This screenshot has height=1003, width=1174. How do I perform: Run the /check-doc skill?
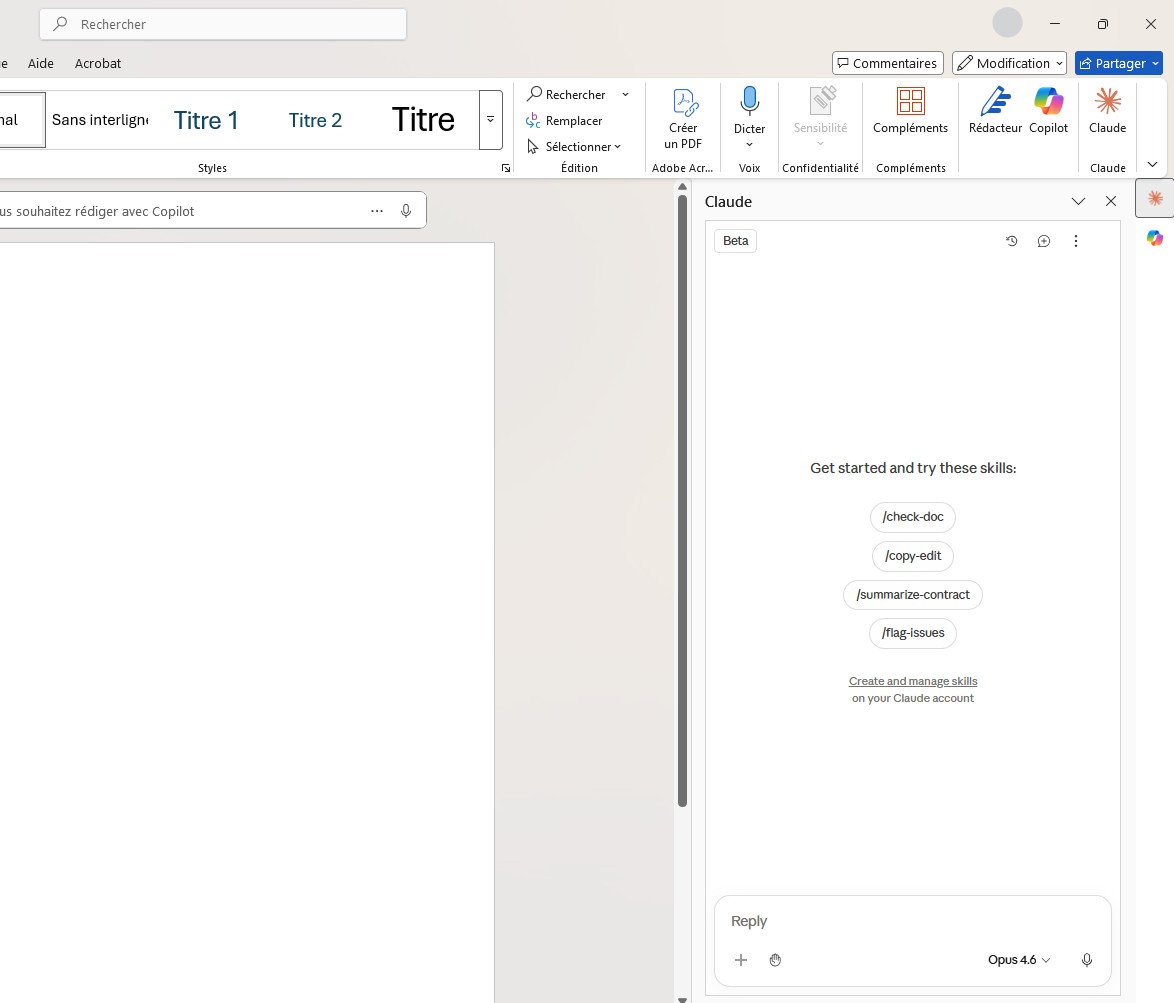click(x=913, y=517)
